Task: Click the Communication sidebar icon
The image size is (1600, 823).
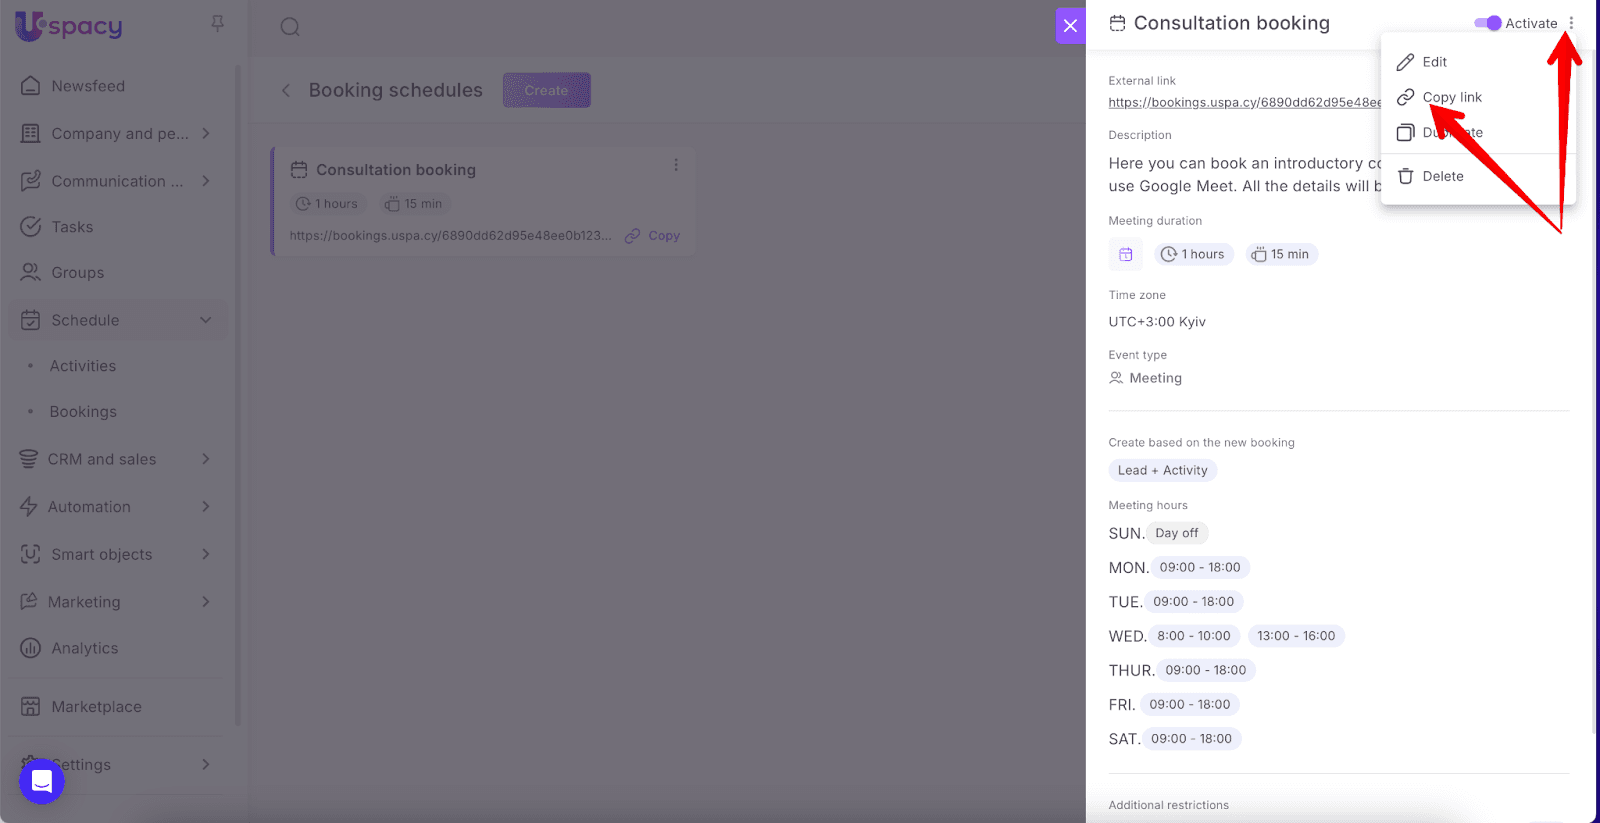Action: [x=31, y=181]
